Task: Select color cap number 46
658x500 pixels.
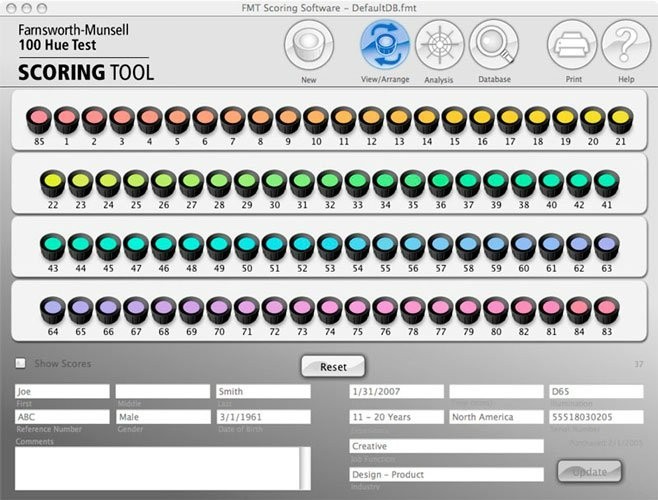Action: [x=164, y=247]
